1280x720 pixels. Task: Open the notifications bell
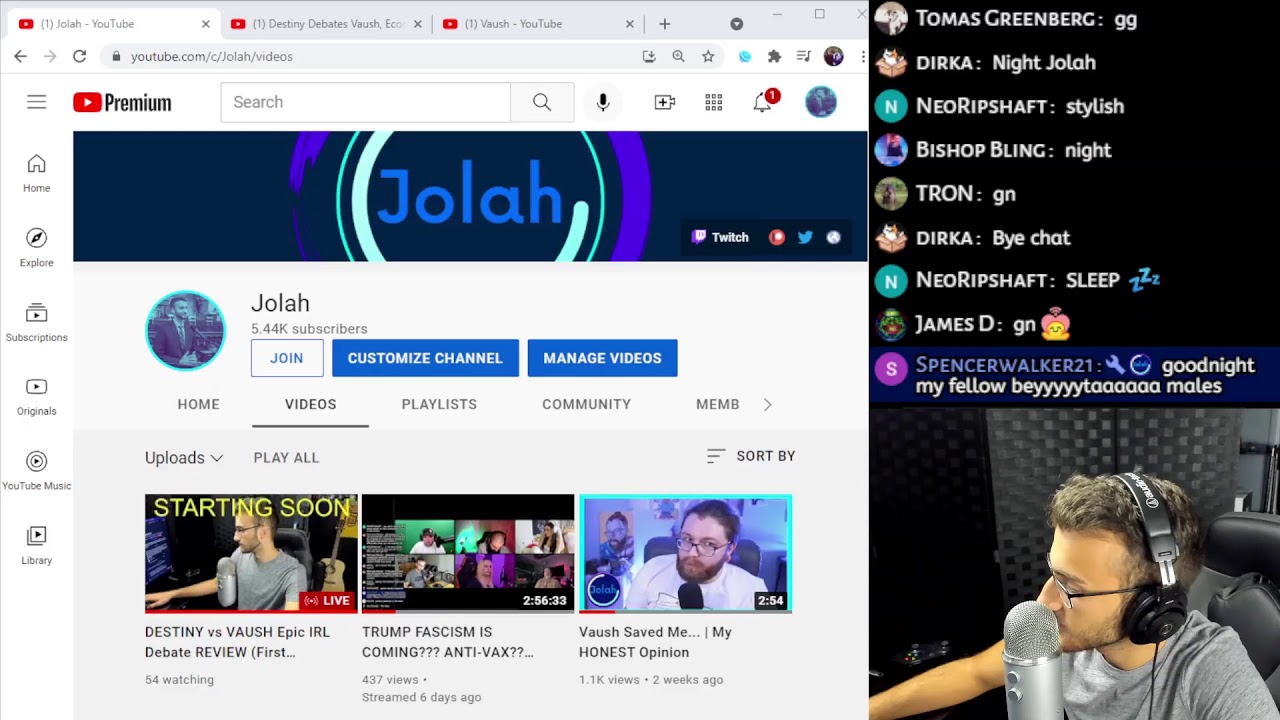click(763, 101)
